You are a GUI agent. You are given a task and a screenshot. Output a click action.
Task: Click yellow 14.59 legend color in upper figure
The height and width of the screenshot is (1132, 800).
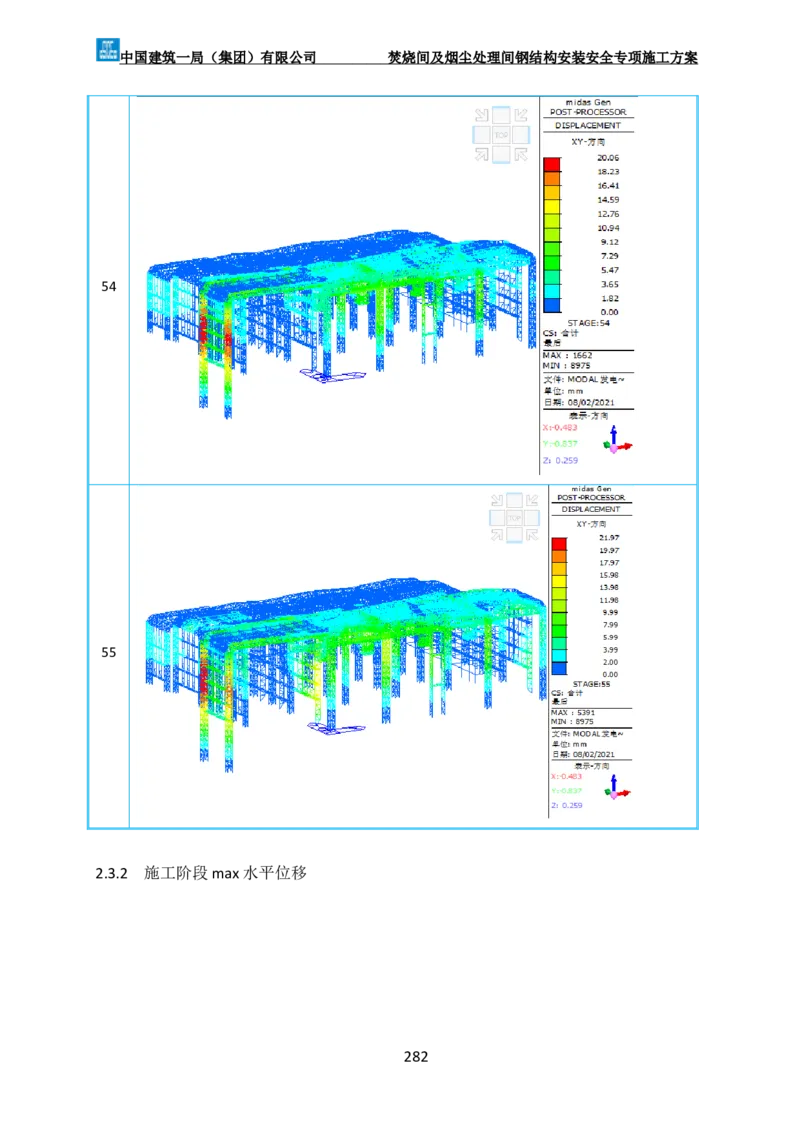(552, 206)
